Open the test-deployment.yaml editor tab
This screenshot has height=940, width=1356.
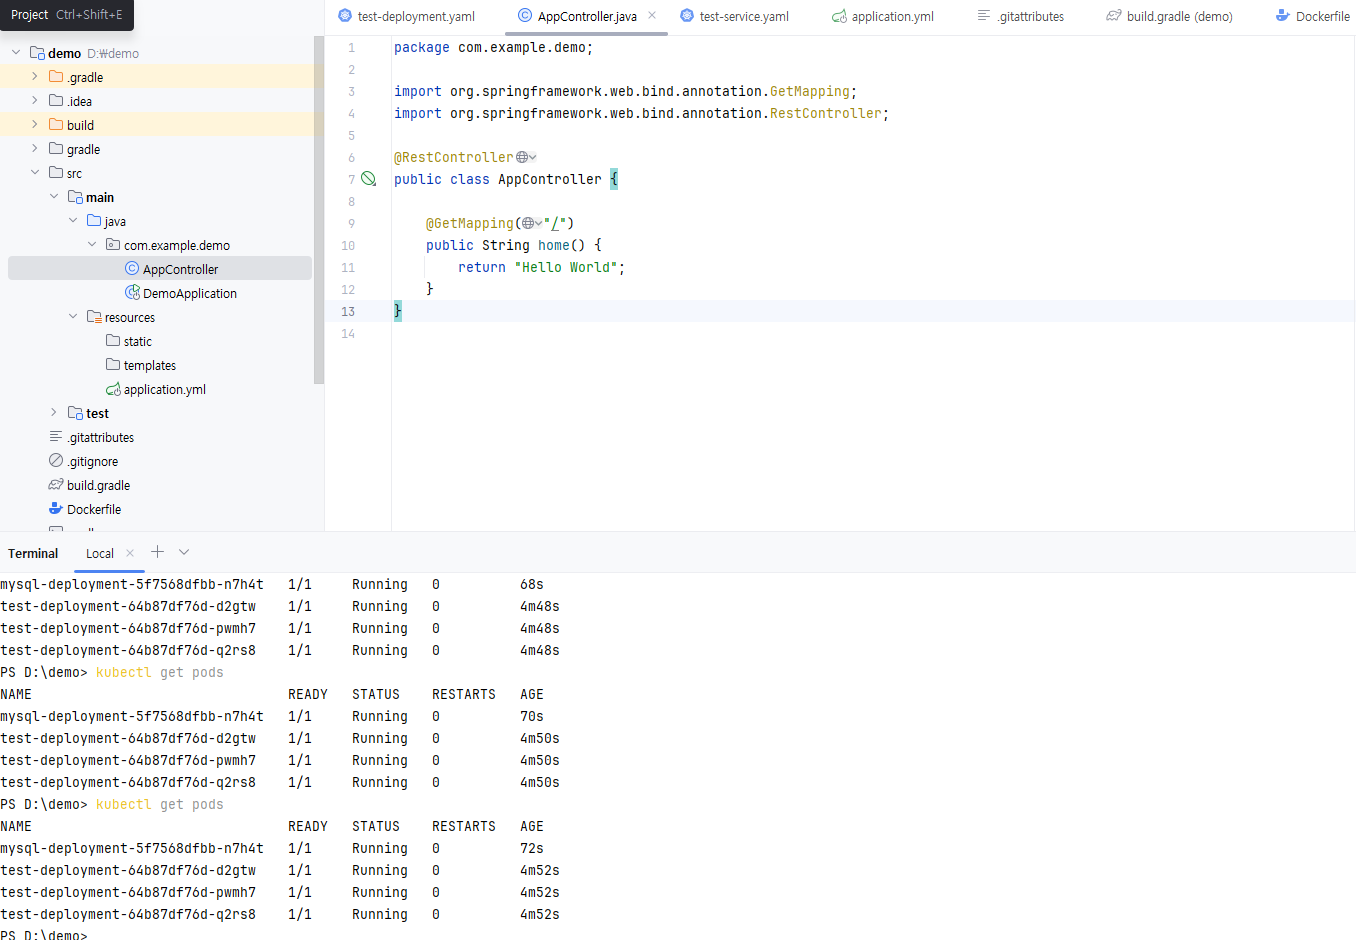point(407,16)
